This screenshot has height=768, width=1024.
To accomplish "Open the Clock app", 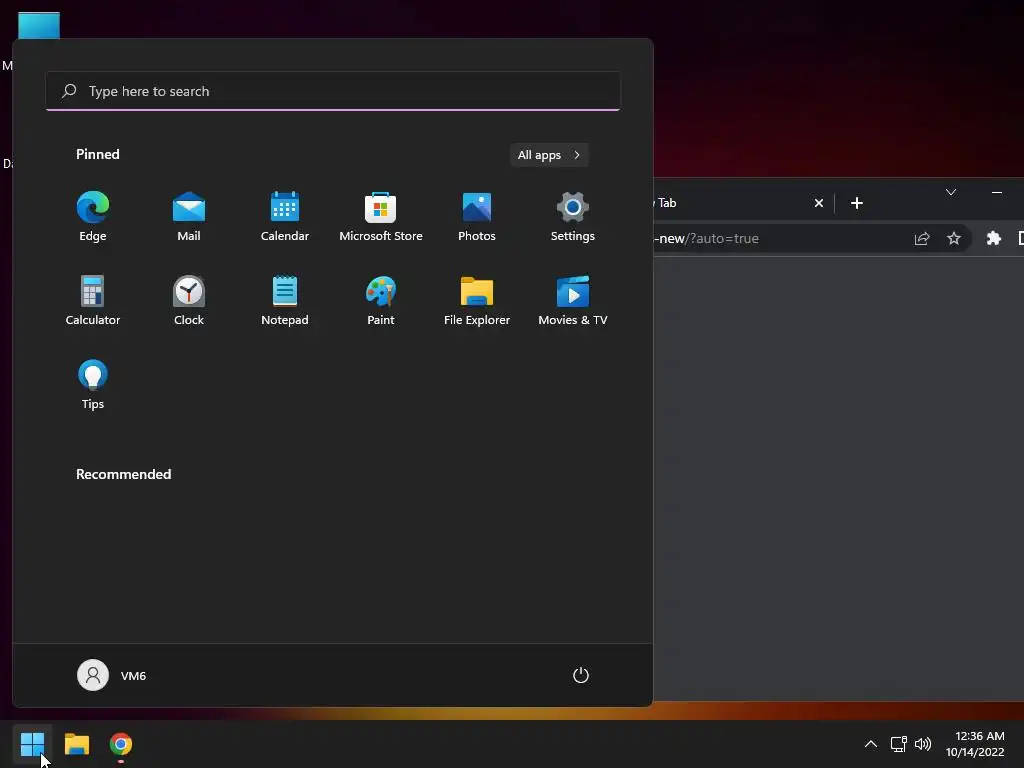I will tap(189, 301).
